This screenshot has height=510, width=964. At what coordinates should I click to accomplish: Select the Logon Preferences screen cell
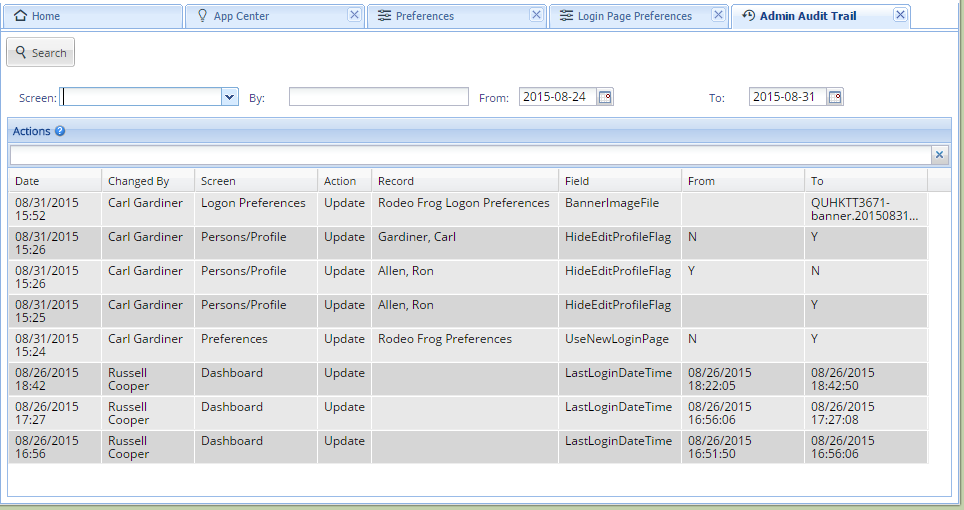[256, 210]
